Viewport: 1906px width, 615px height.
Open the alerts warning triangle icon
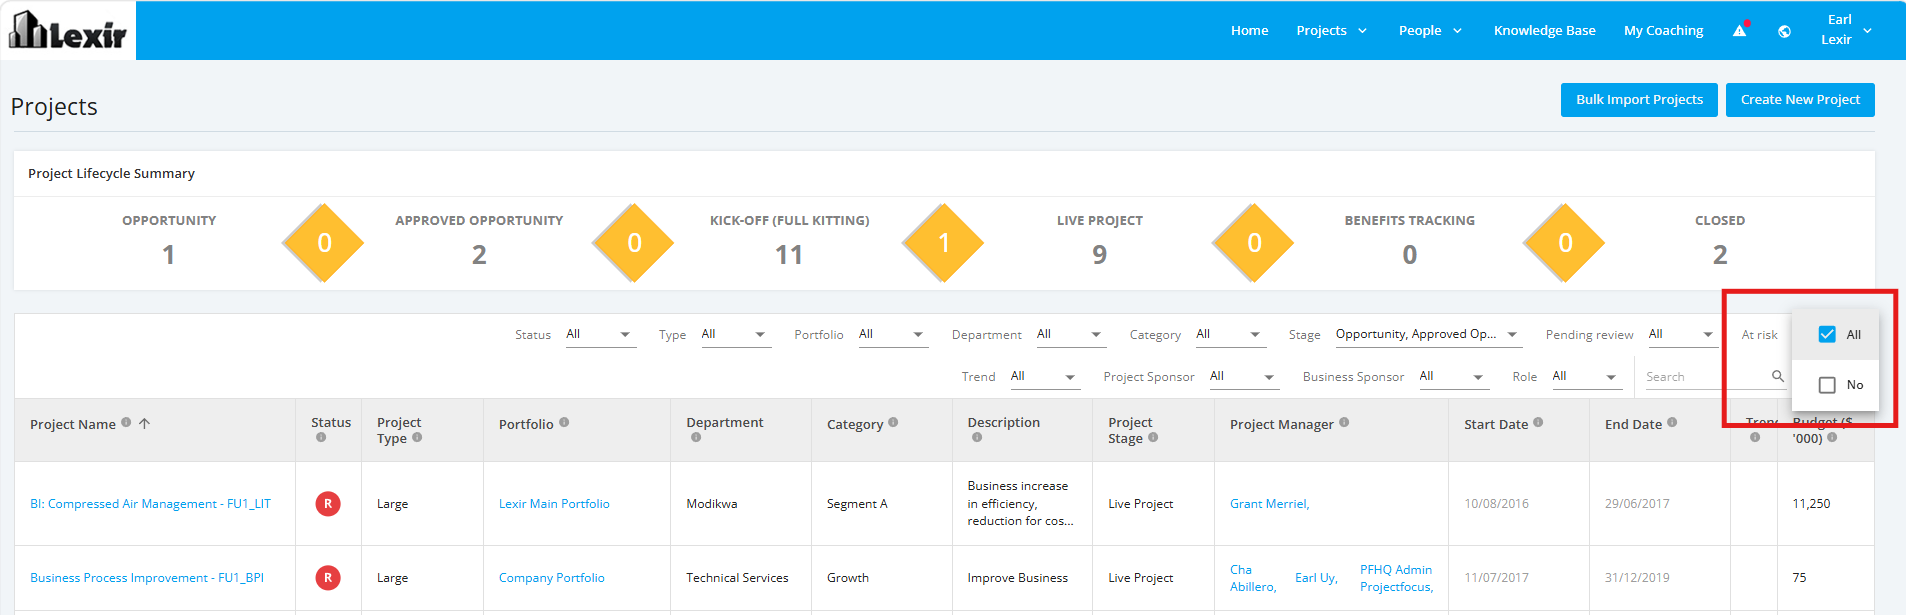point(1739,31)
